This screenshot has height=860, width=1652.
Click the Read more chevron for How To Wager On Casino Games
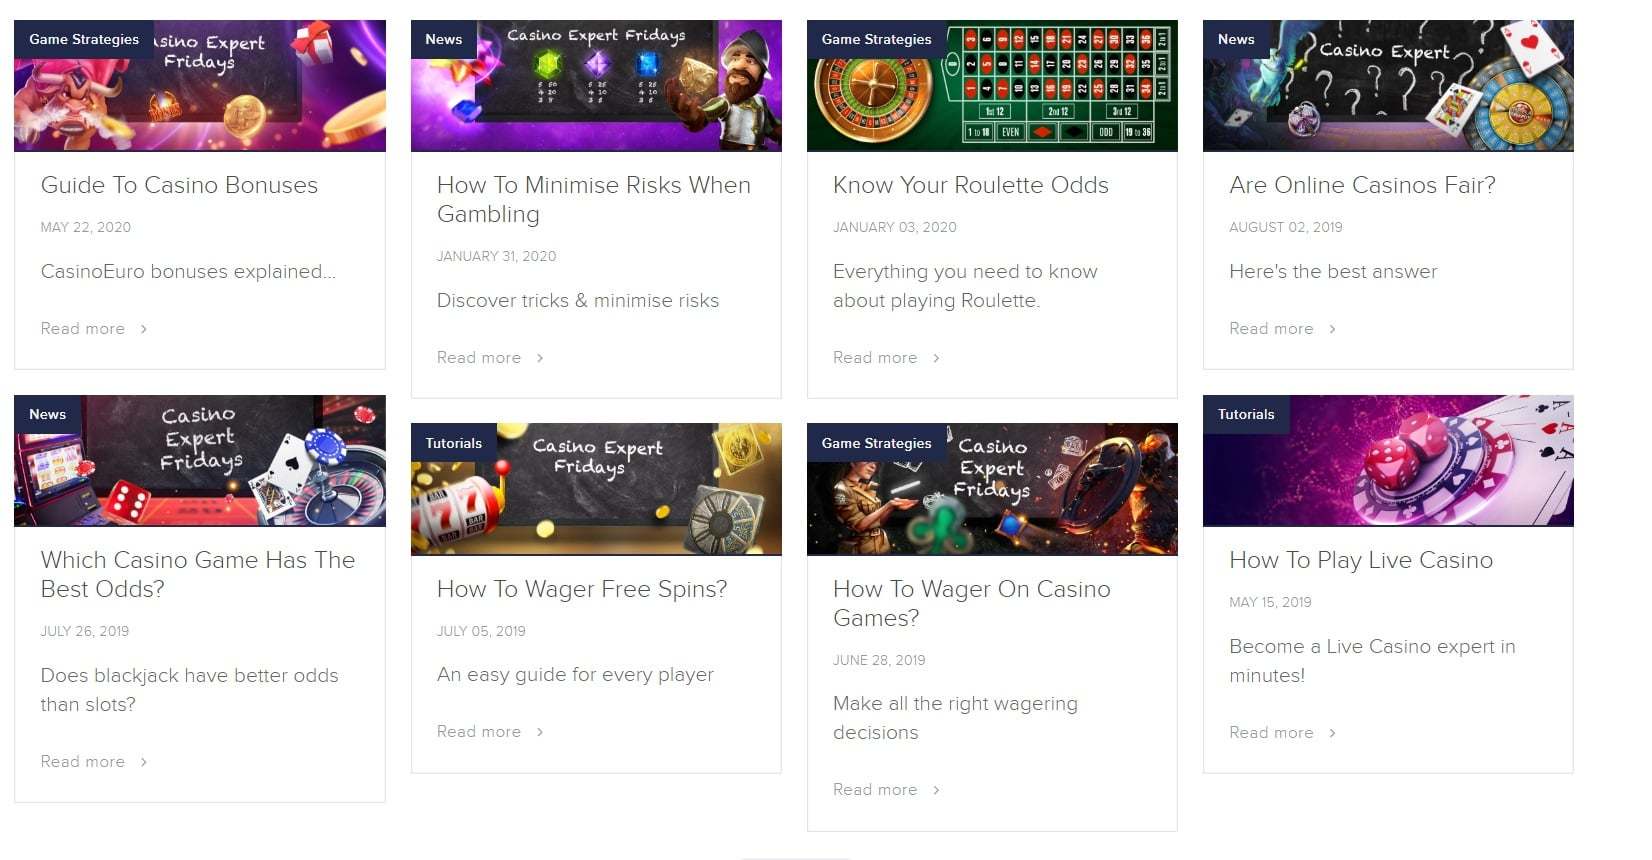click(x=936, y=790)
